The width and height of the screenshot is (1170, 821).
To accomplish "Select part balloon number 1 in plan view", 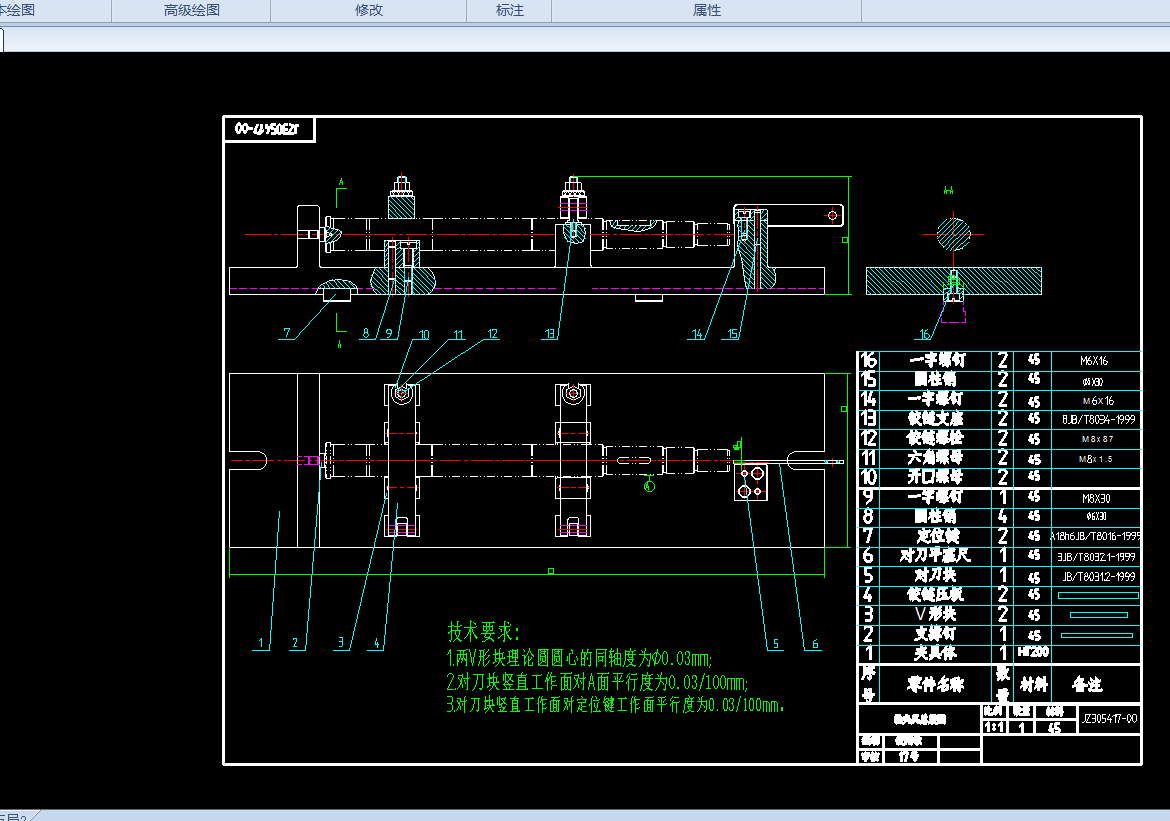I will [x=260, y=644].
